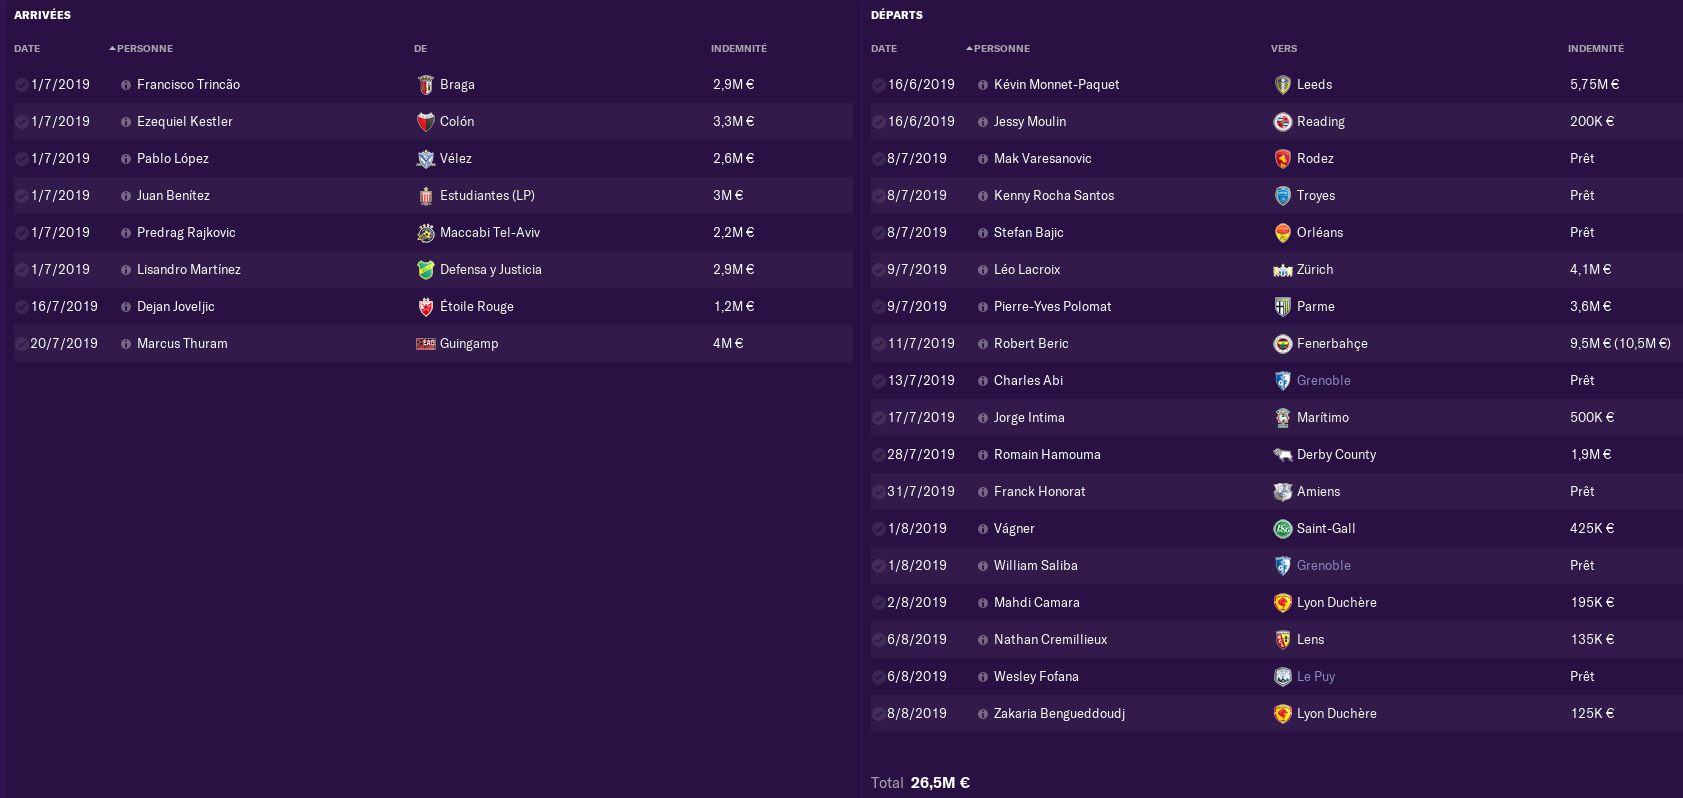1683x798 pixels.
Task: Click the Le Puy club crest
Action: pyautogui.click(x=1283, y=677)
